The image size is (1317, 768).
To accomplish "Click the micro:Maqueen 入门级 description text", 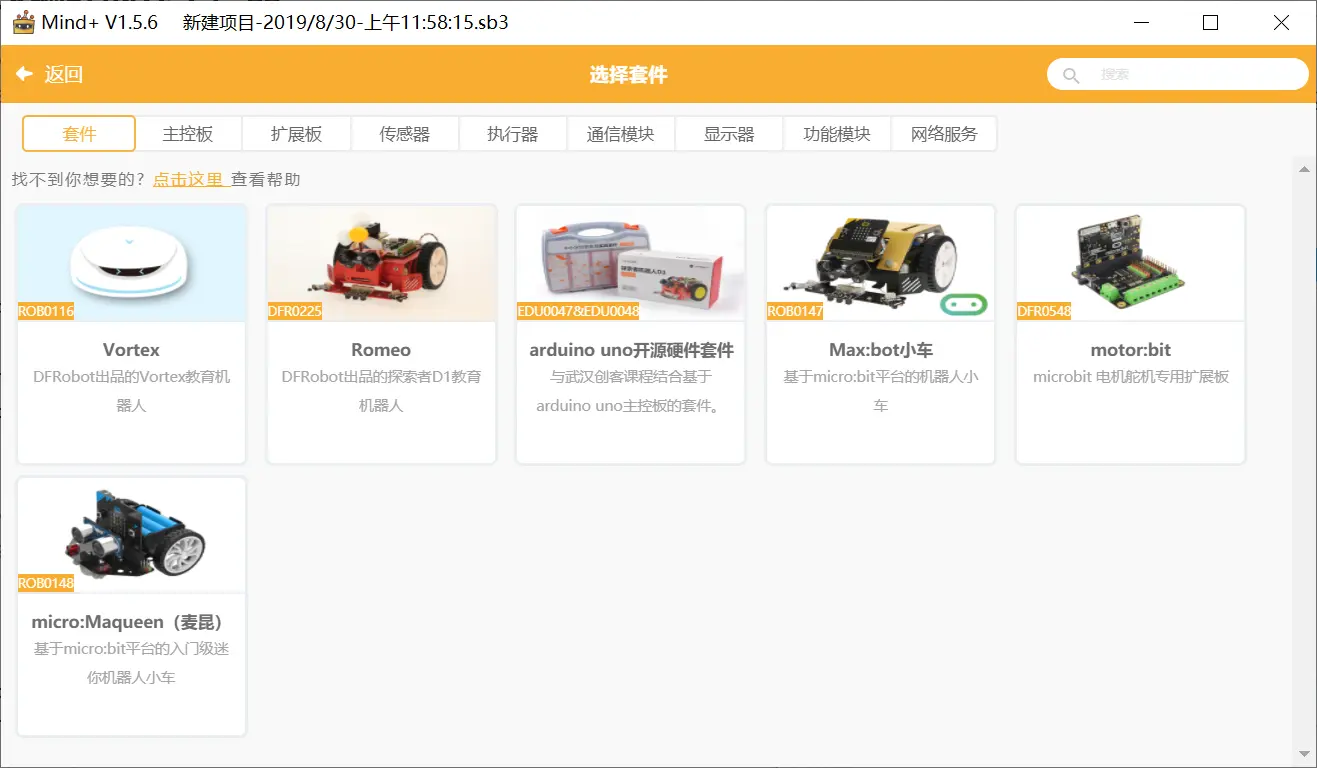I will (x=131, y=663).
